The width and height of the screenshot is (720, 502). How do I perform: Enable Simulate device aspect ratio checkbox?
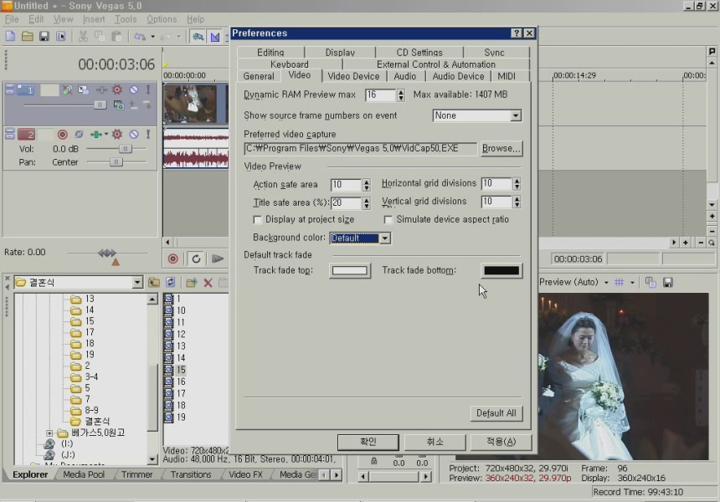tap(388, 220)
